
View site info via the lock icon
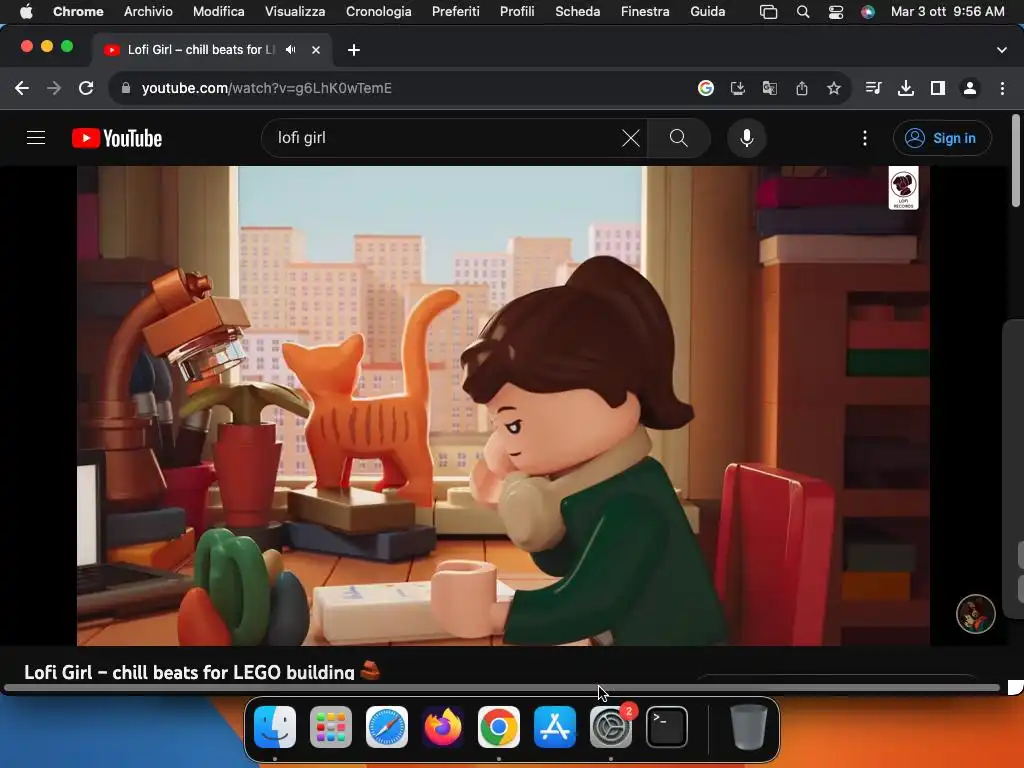pos(126,88)
